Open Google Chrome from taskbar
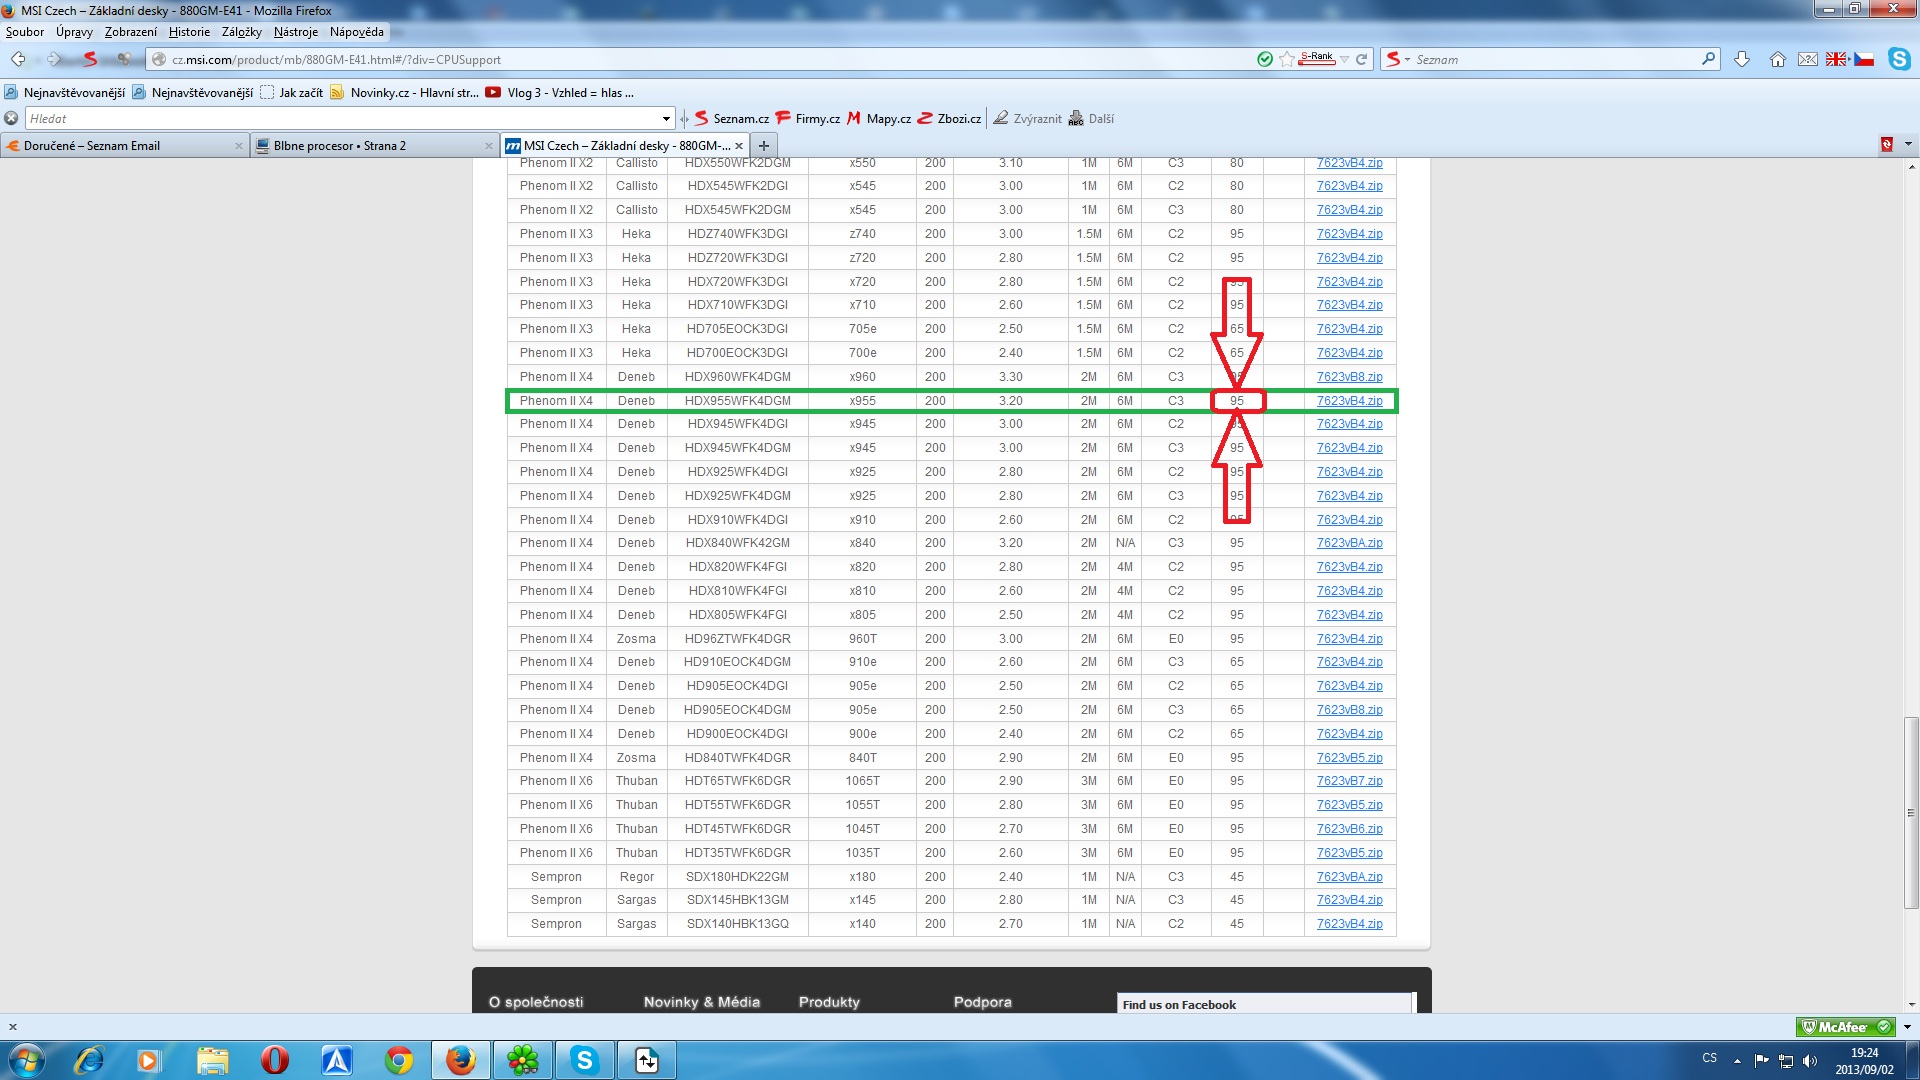1920x1080 pixels. [399, 1060]
